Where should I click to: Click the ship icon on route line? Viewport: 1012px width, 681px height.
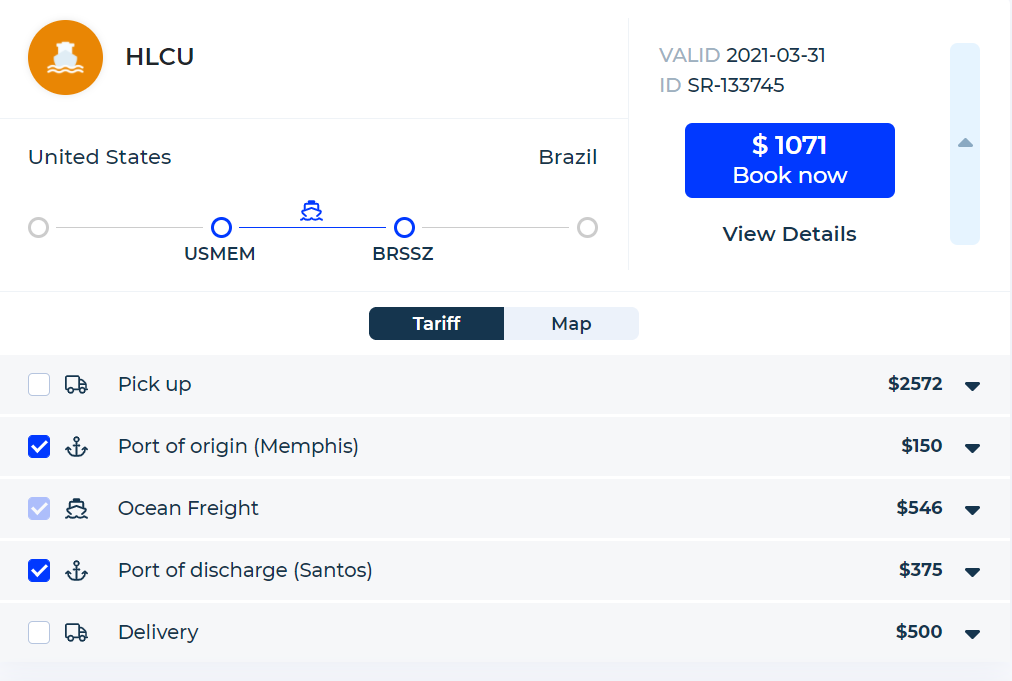[312, 210]
